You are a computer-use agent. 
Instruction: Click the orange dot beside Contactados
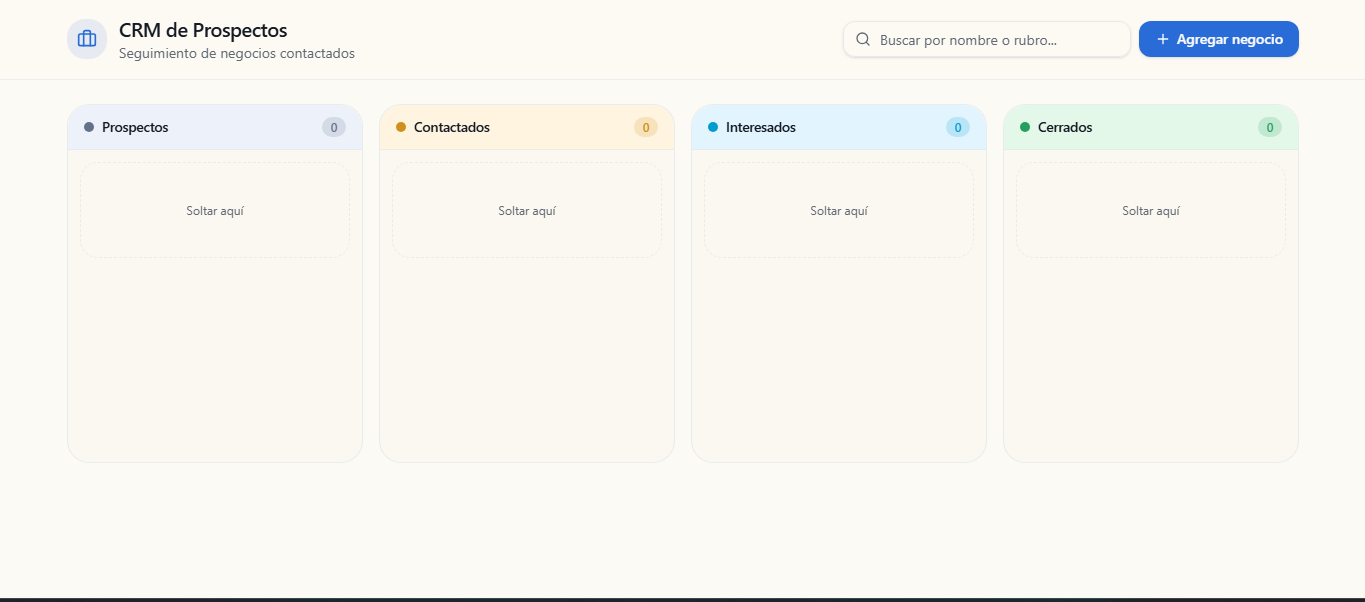tap(401, 127)
